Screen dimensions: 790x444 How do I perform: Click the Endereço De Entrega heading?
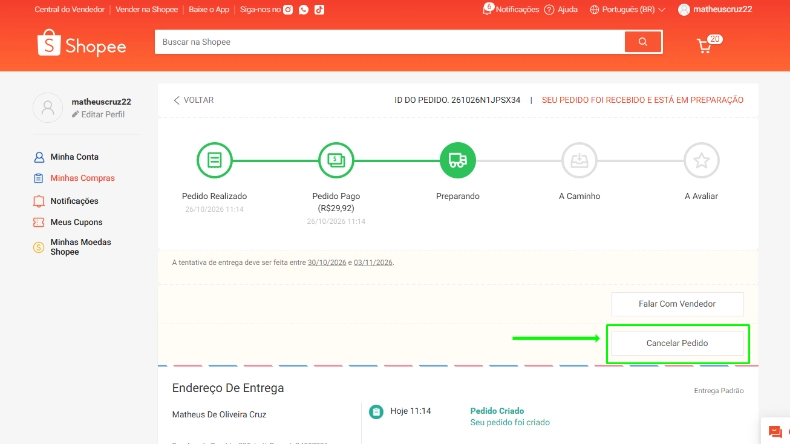click(228, 388)
